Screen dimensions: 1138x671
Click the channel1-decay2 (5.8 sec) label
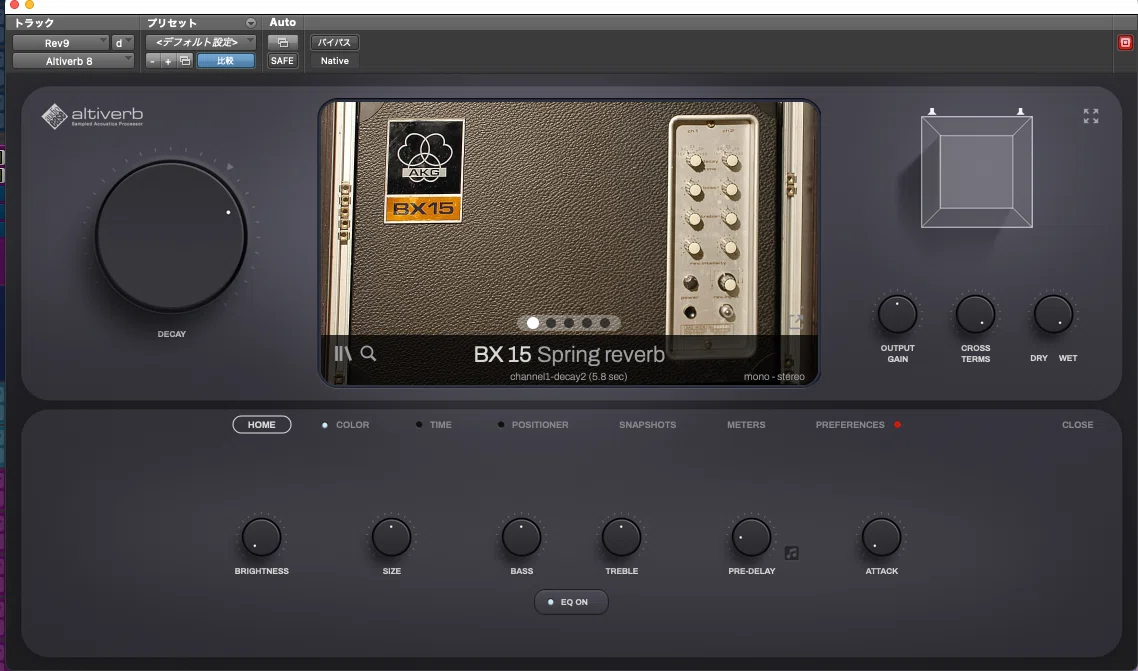pyautogui.click(x=568, y=376)
